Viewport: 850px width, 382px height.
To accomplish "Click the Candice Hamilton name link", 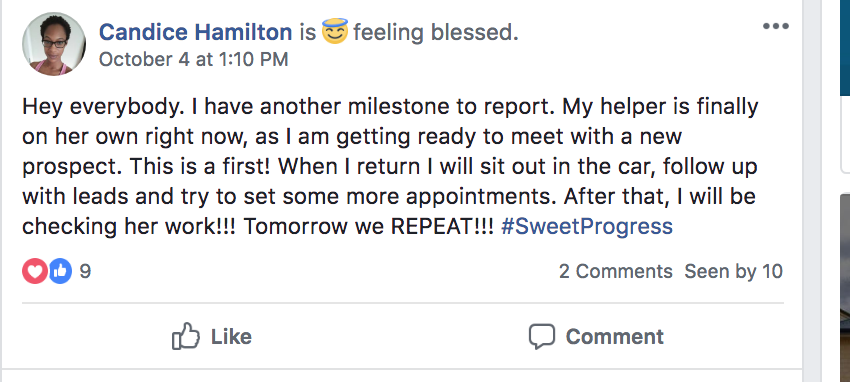I will 195,33.
